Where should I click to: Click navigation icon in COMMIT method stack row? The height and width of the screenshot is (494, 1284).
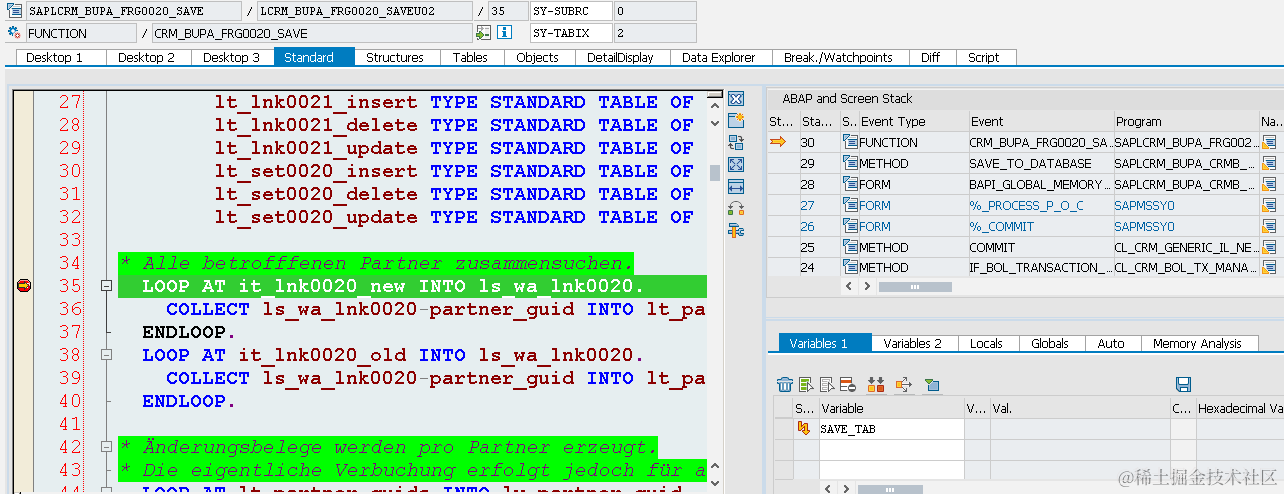click(x=1269, y=247)
